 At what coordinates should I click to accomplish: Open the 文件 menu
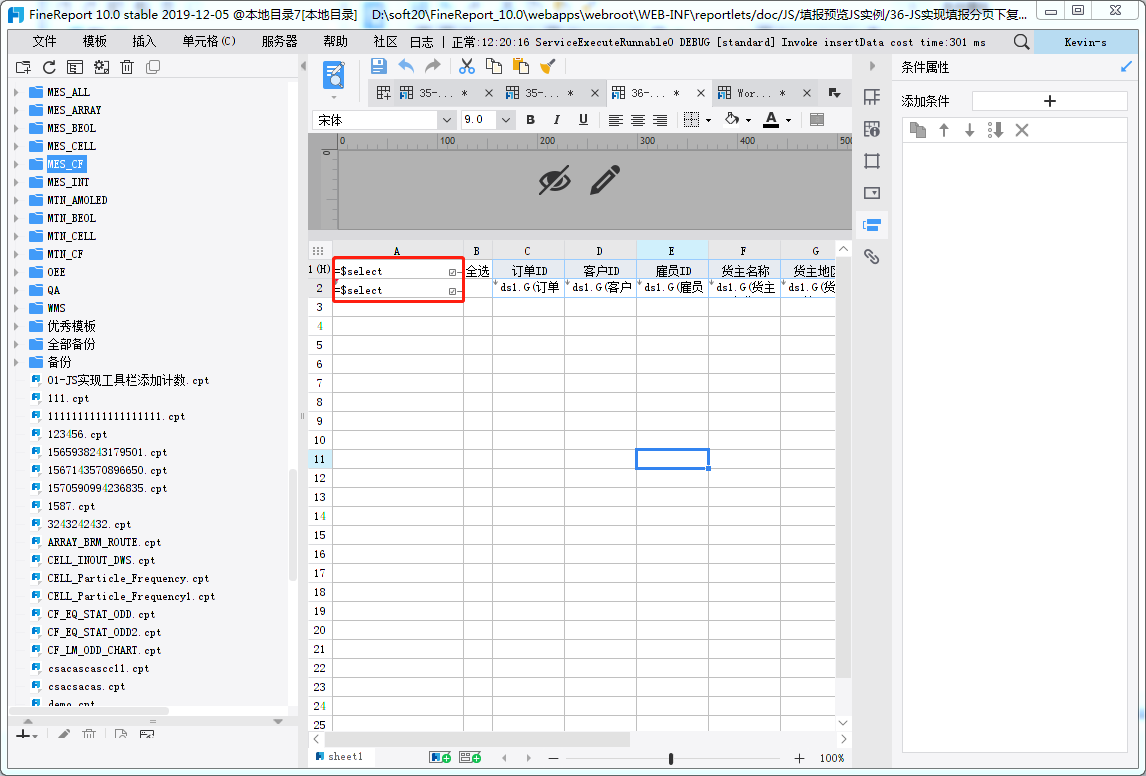(45, 42)
